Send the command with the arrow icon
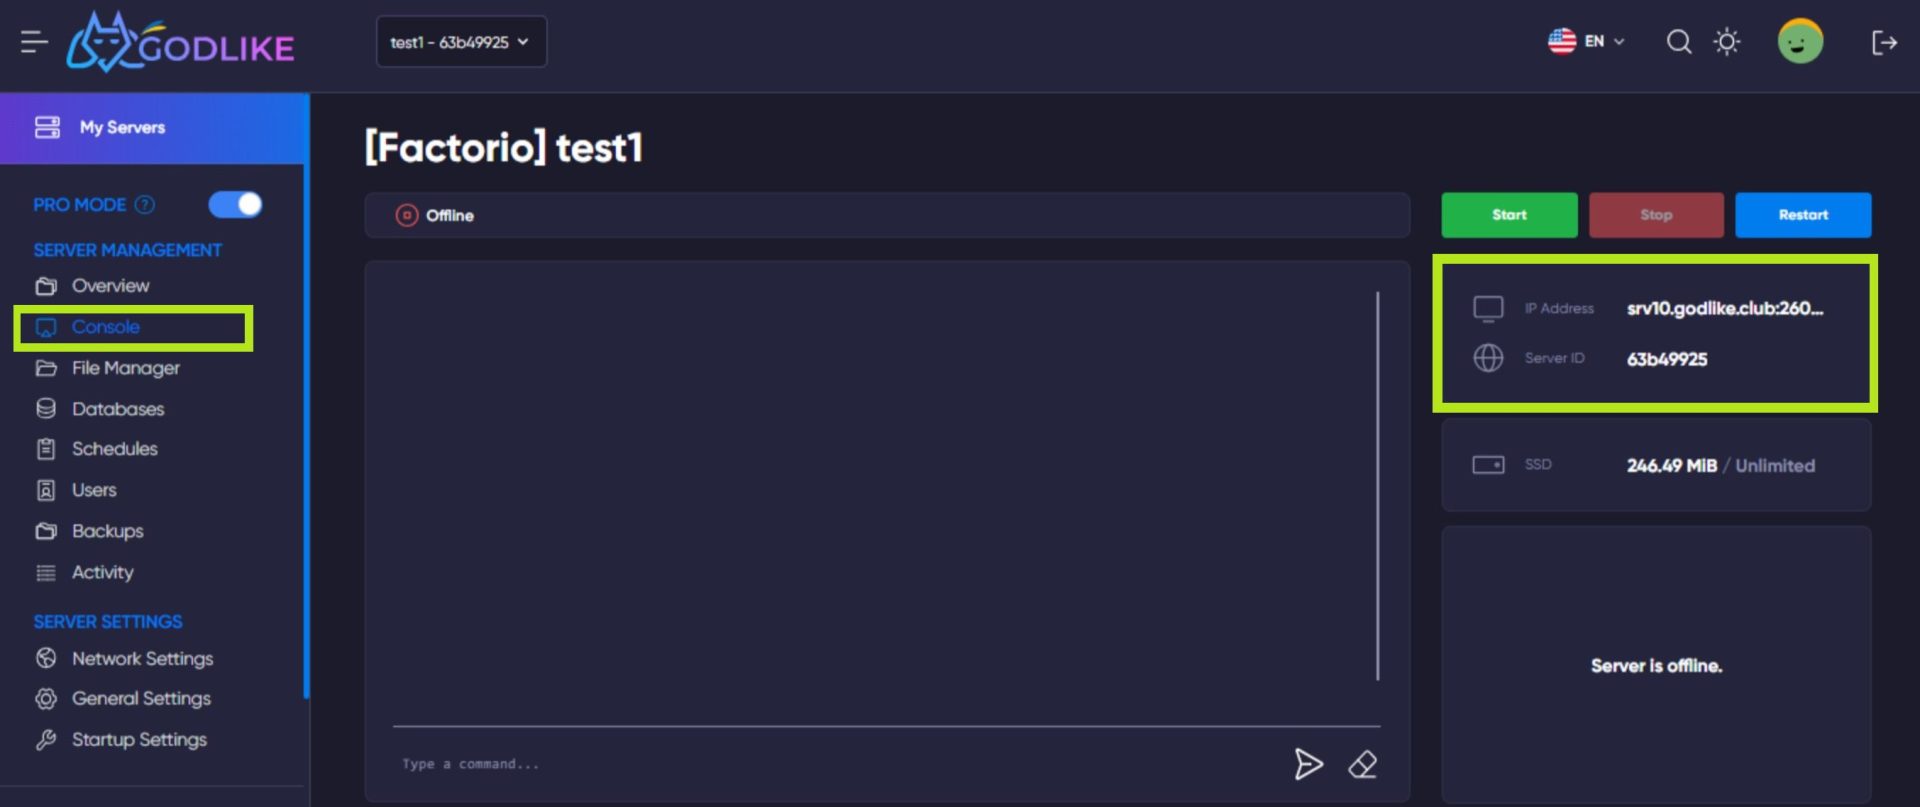Image resolution: width=1920 pixels, height=807 pixels. tap(1308, 764)
